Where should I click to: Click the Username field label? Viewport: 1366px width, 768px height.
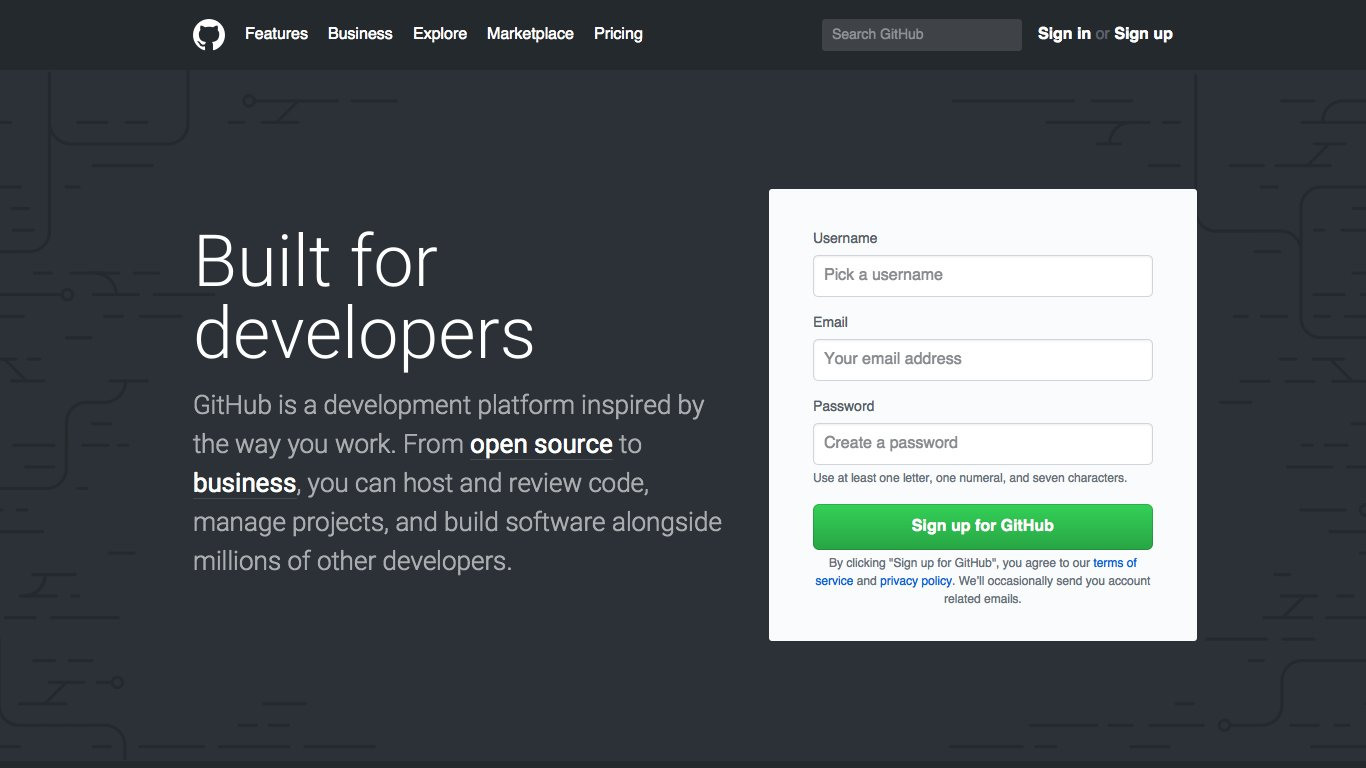845,238
